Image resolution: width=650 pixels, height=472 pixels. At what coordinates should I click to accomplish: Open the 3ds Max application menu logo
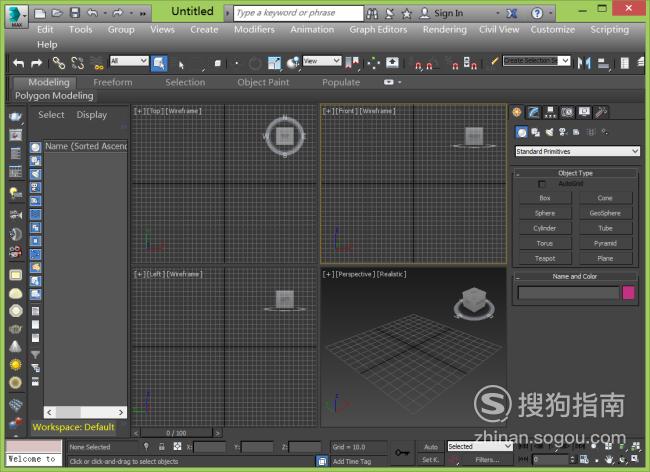tap(16, 16)
